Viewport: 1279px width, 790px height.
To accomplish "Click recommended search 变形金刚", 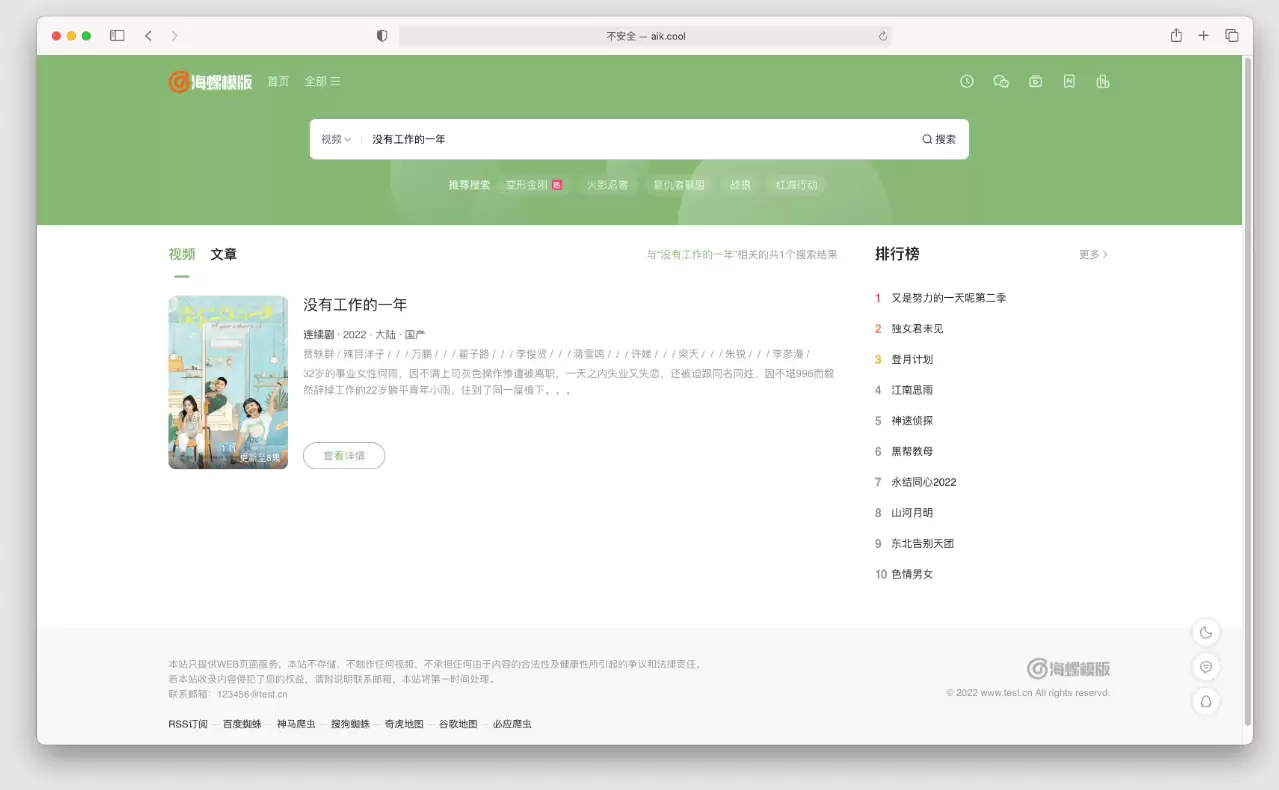I will (x=534, y=185).
